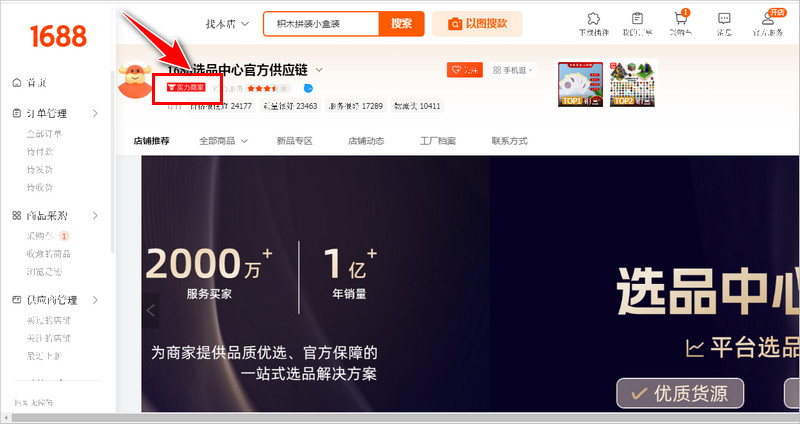Expand the 手机逛 dropdown
The height and width of the screenshot is (424, 800).
[x=513, y=70]
